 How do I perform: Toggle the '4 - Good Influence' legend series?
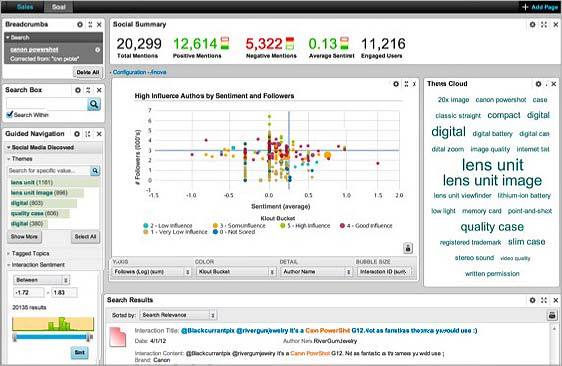click(x=366, y=225)
